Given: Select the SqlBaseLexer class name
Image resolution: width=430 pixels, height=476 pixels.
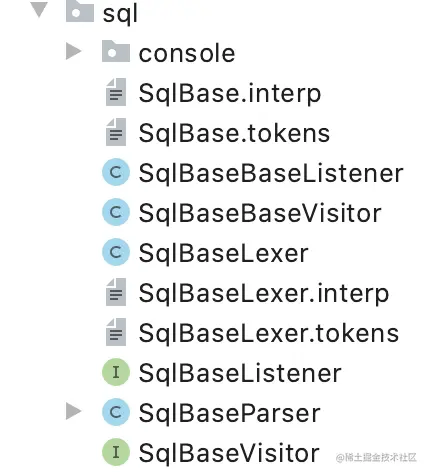Looking at the screenshot, I should click(223, 253).
